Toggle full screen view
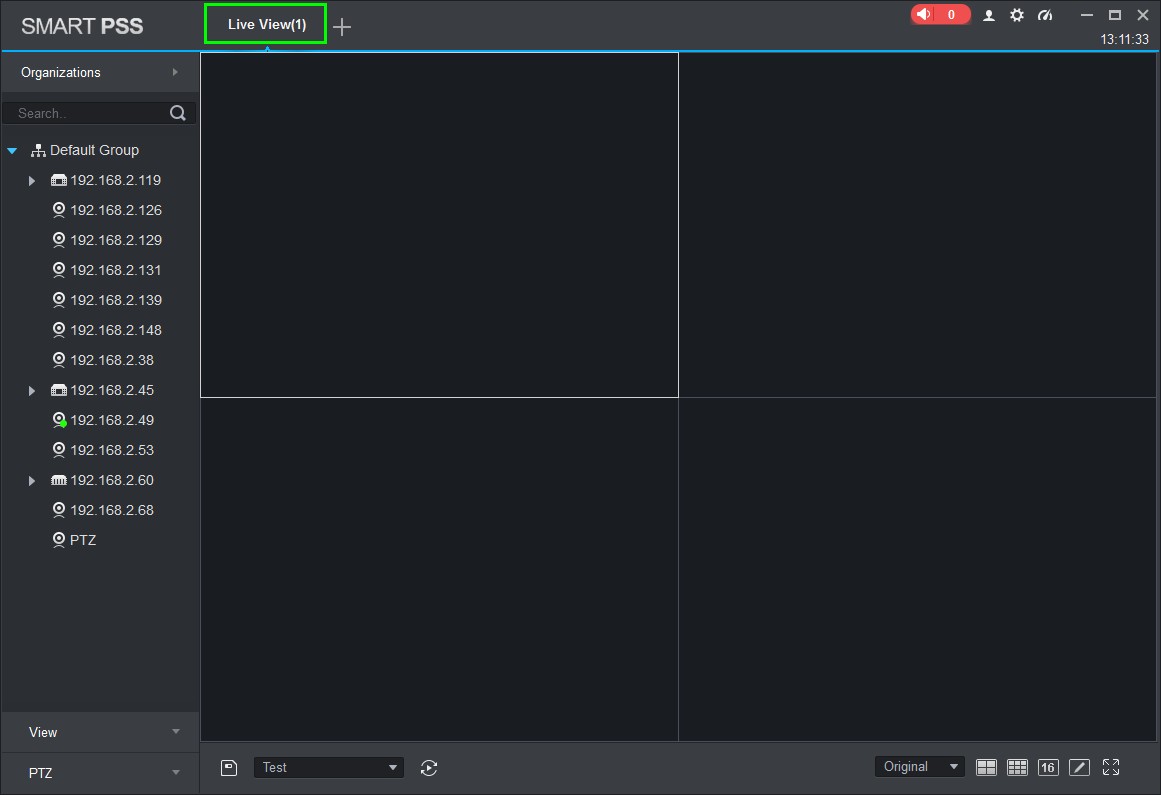This screenshot has width=1161, height=795. coord(1111,768)
